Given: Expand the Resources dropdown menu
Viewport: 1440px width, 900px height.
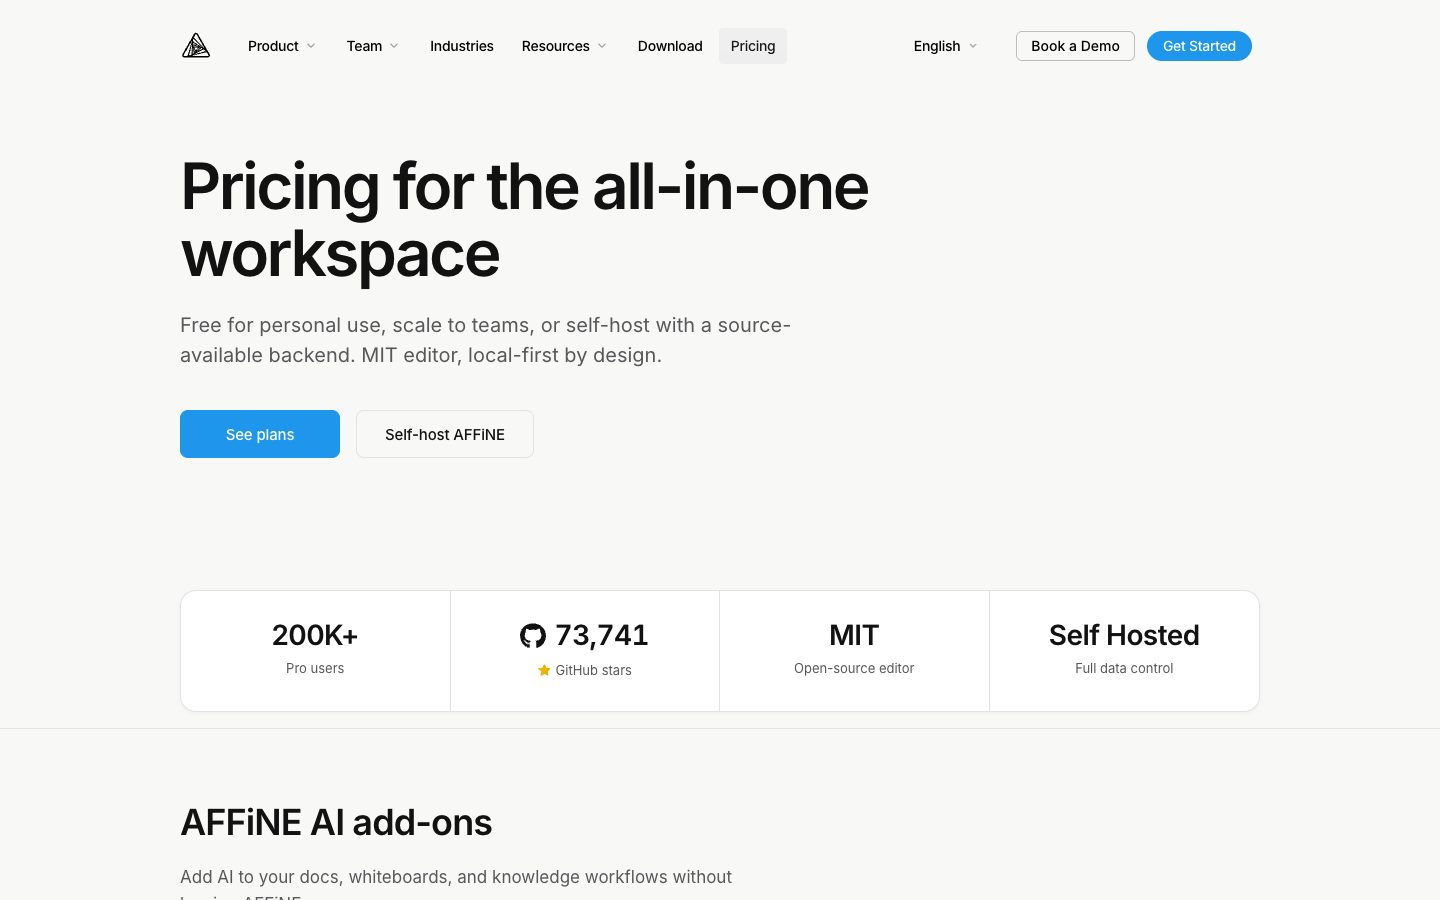Looking at the screenshot, I should [x=564, y=46].
